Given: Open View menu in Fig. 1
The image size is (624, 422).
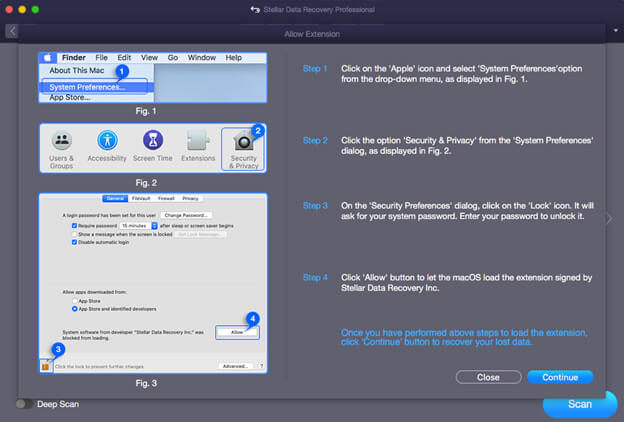Looking at the screenshot, I should click(149, 58).
